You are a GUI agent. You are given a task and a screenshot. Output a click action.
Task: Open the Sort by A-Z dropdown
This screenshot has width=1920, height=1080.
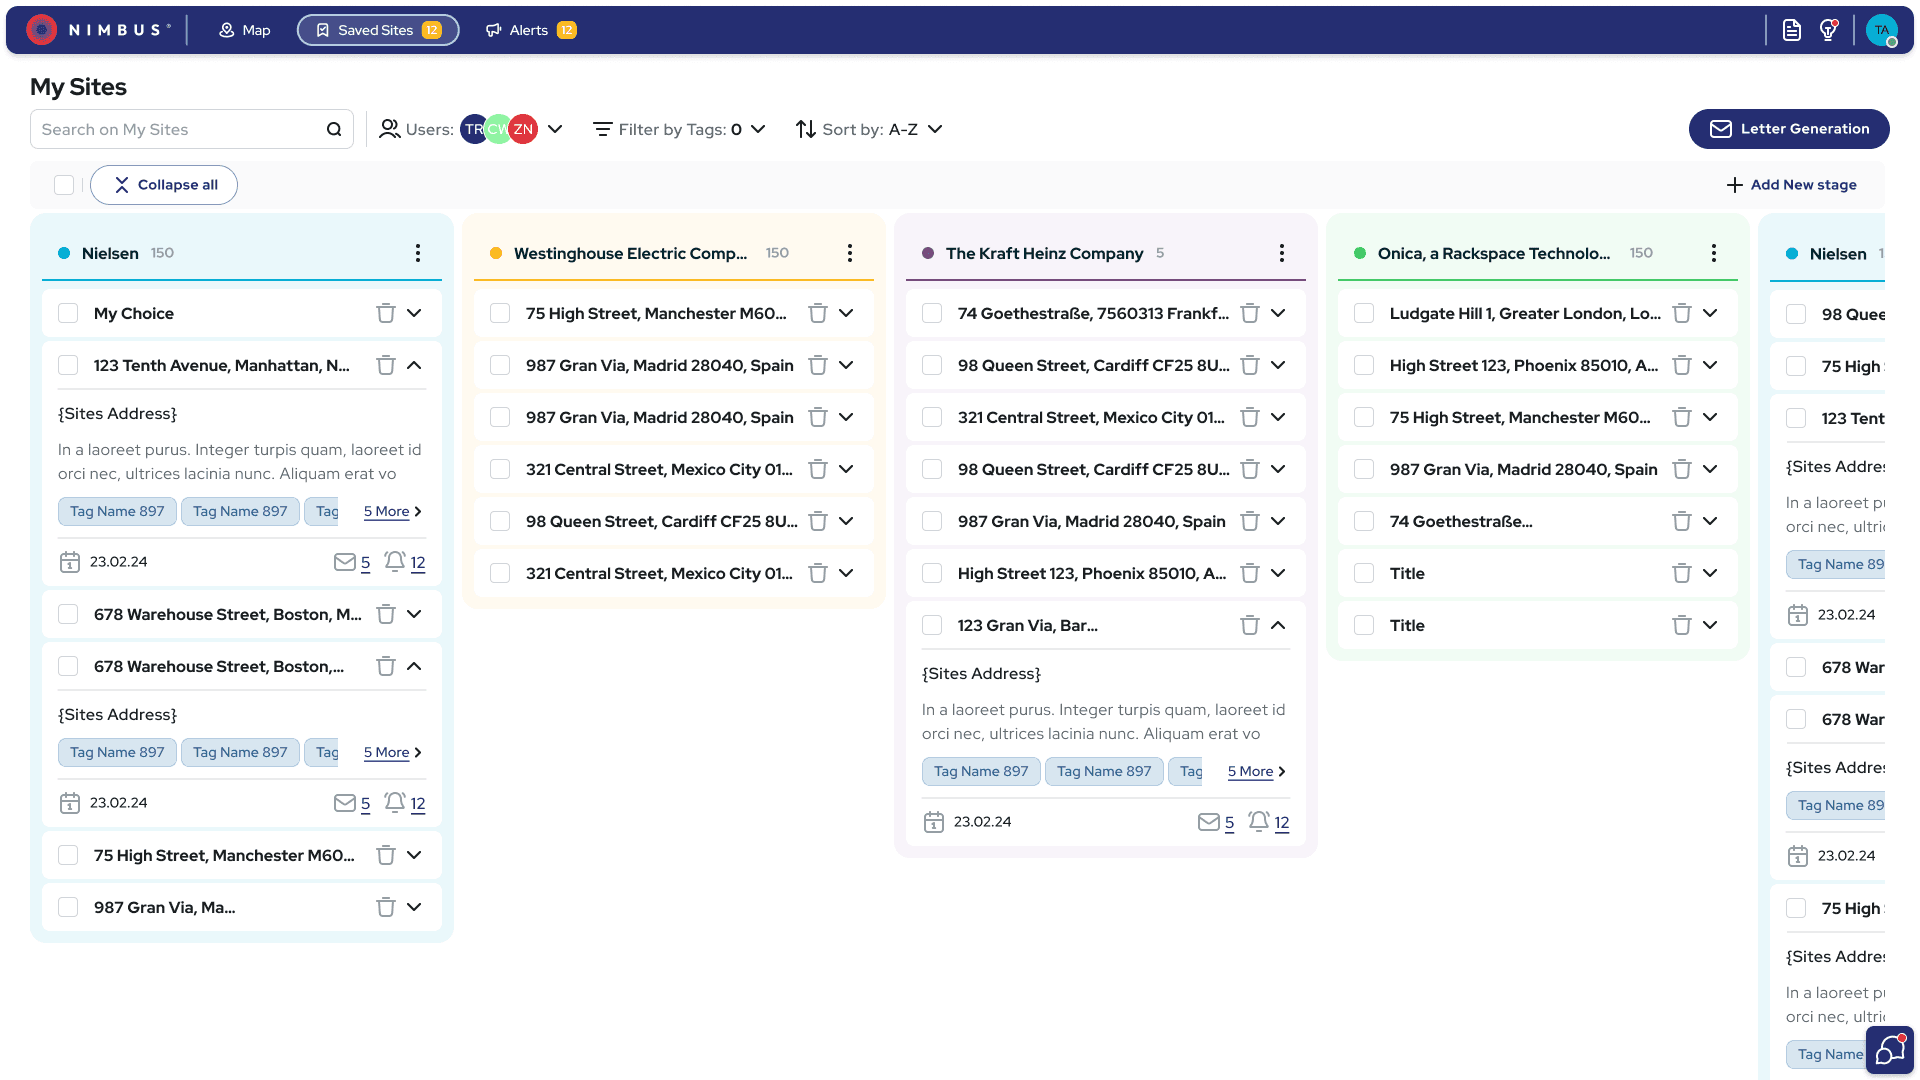point(869,129)
